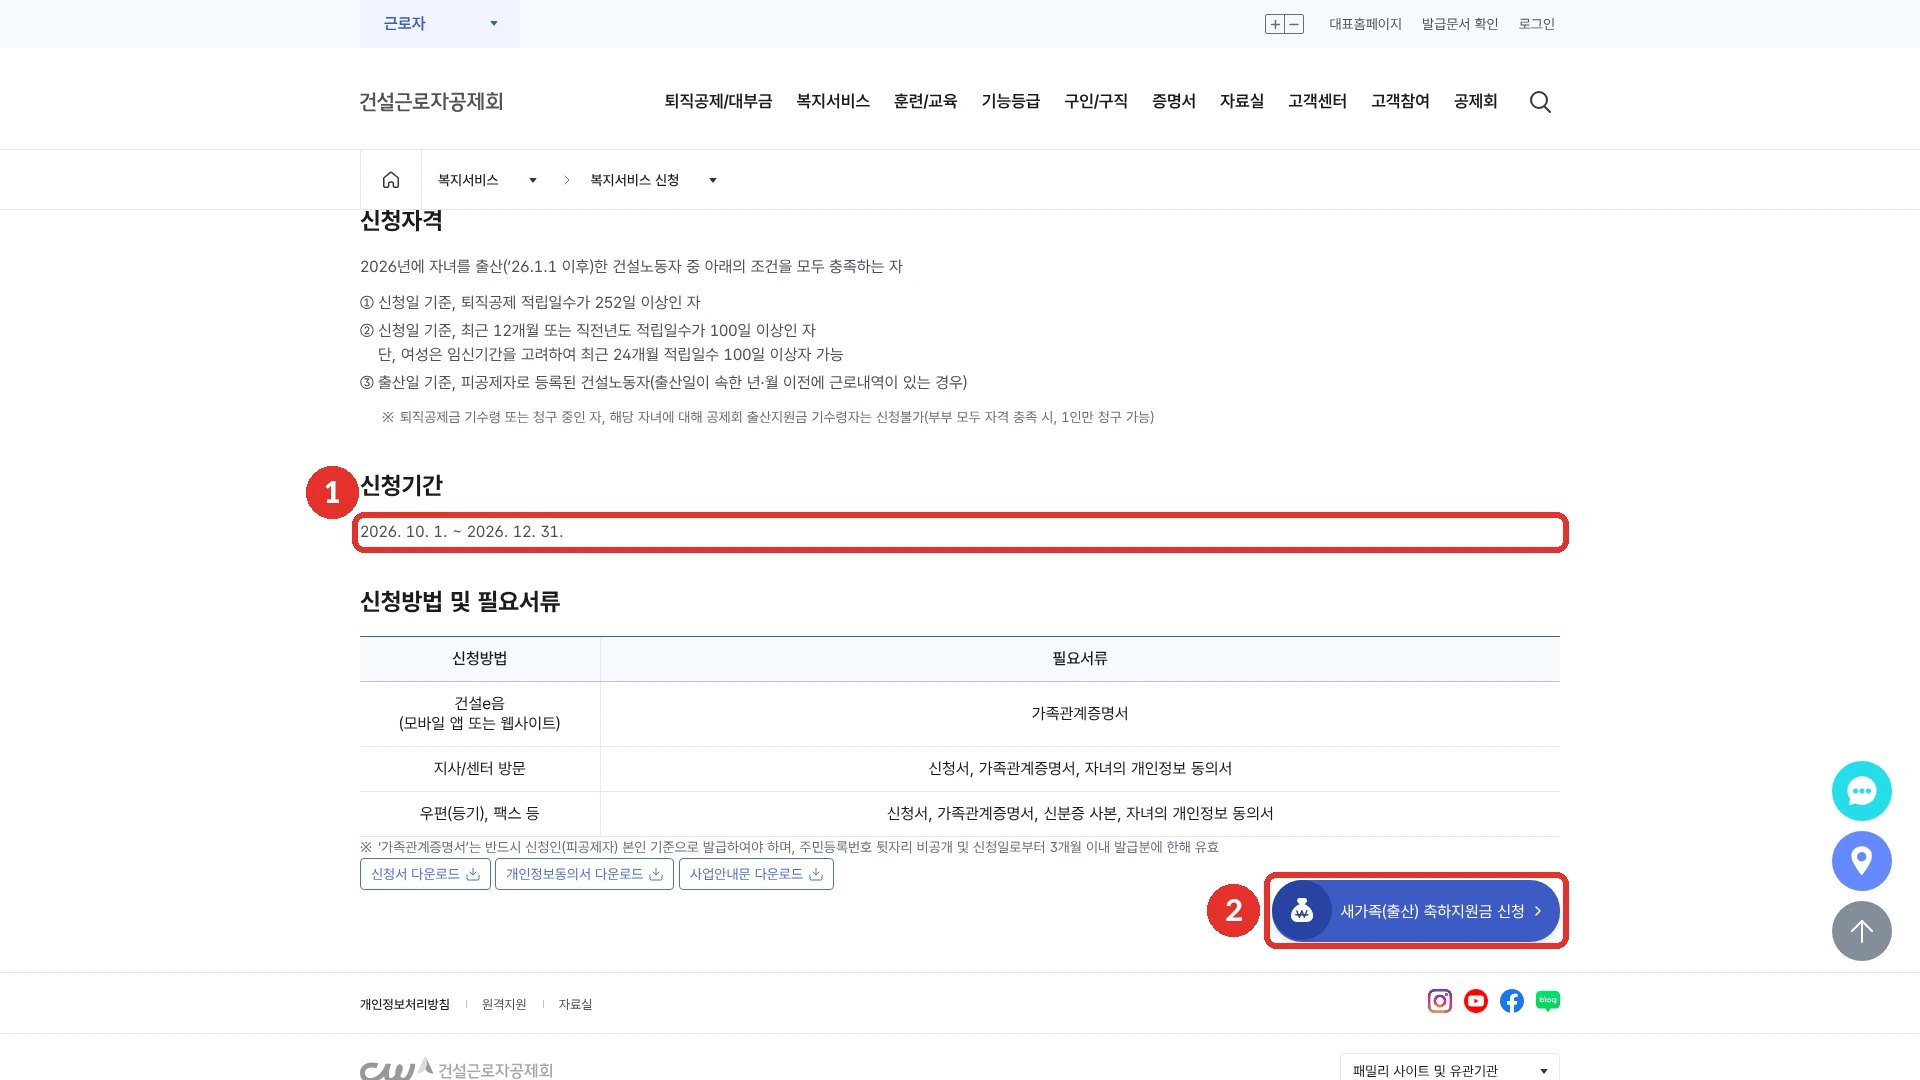The width and height of the screenshot is (1920, 1080).
Task: Click the 대표홈페이지 link
Action: (1365, 24)
